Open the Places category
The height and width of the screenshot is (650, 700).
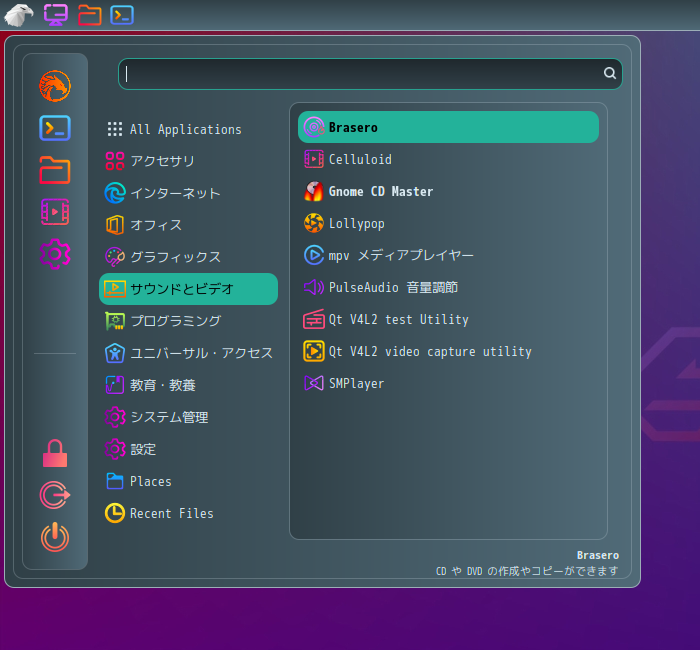(x=188, y=481)
